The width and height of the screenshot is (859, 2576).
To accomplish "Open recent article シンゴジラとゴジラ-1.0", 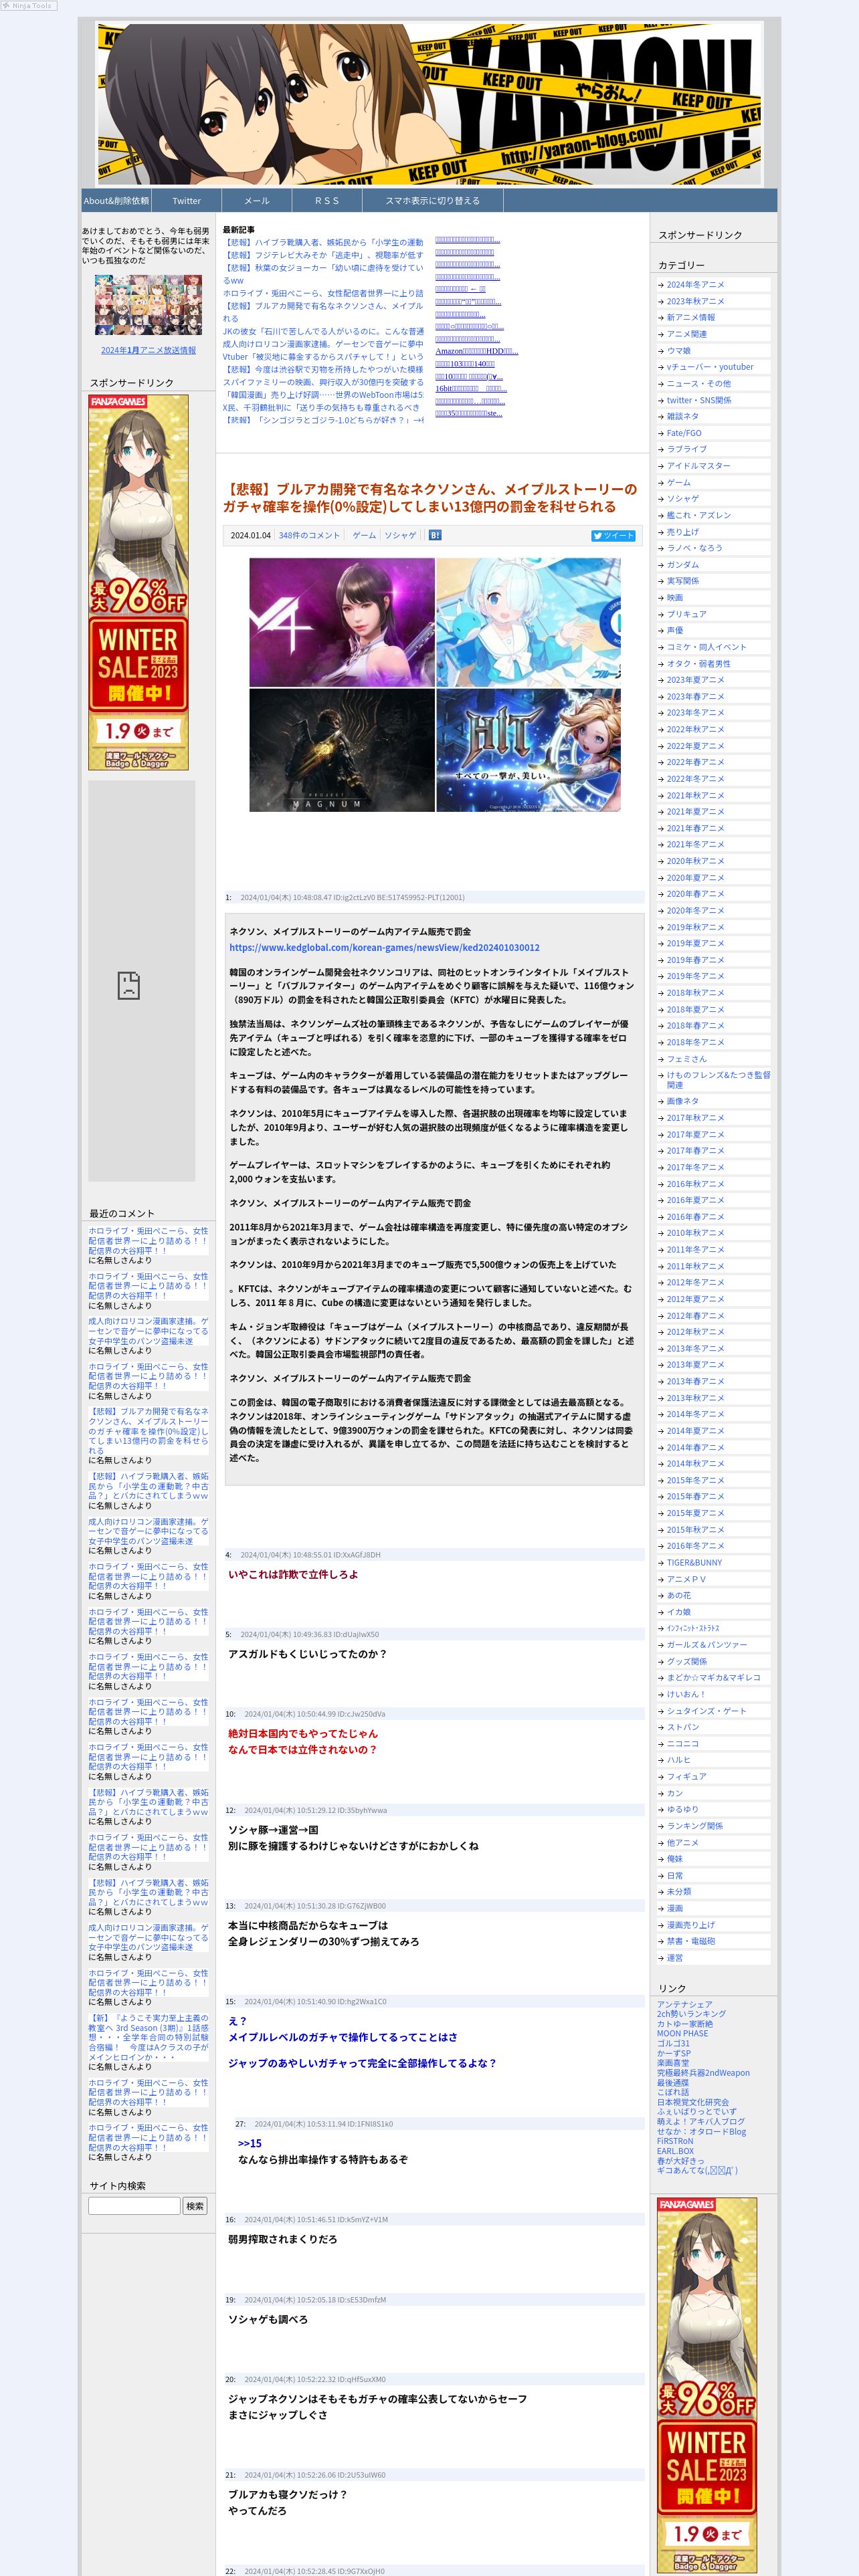I will [323, 420].
